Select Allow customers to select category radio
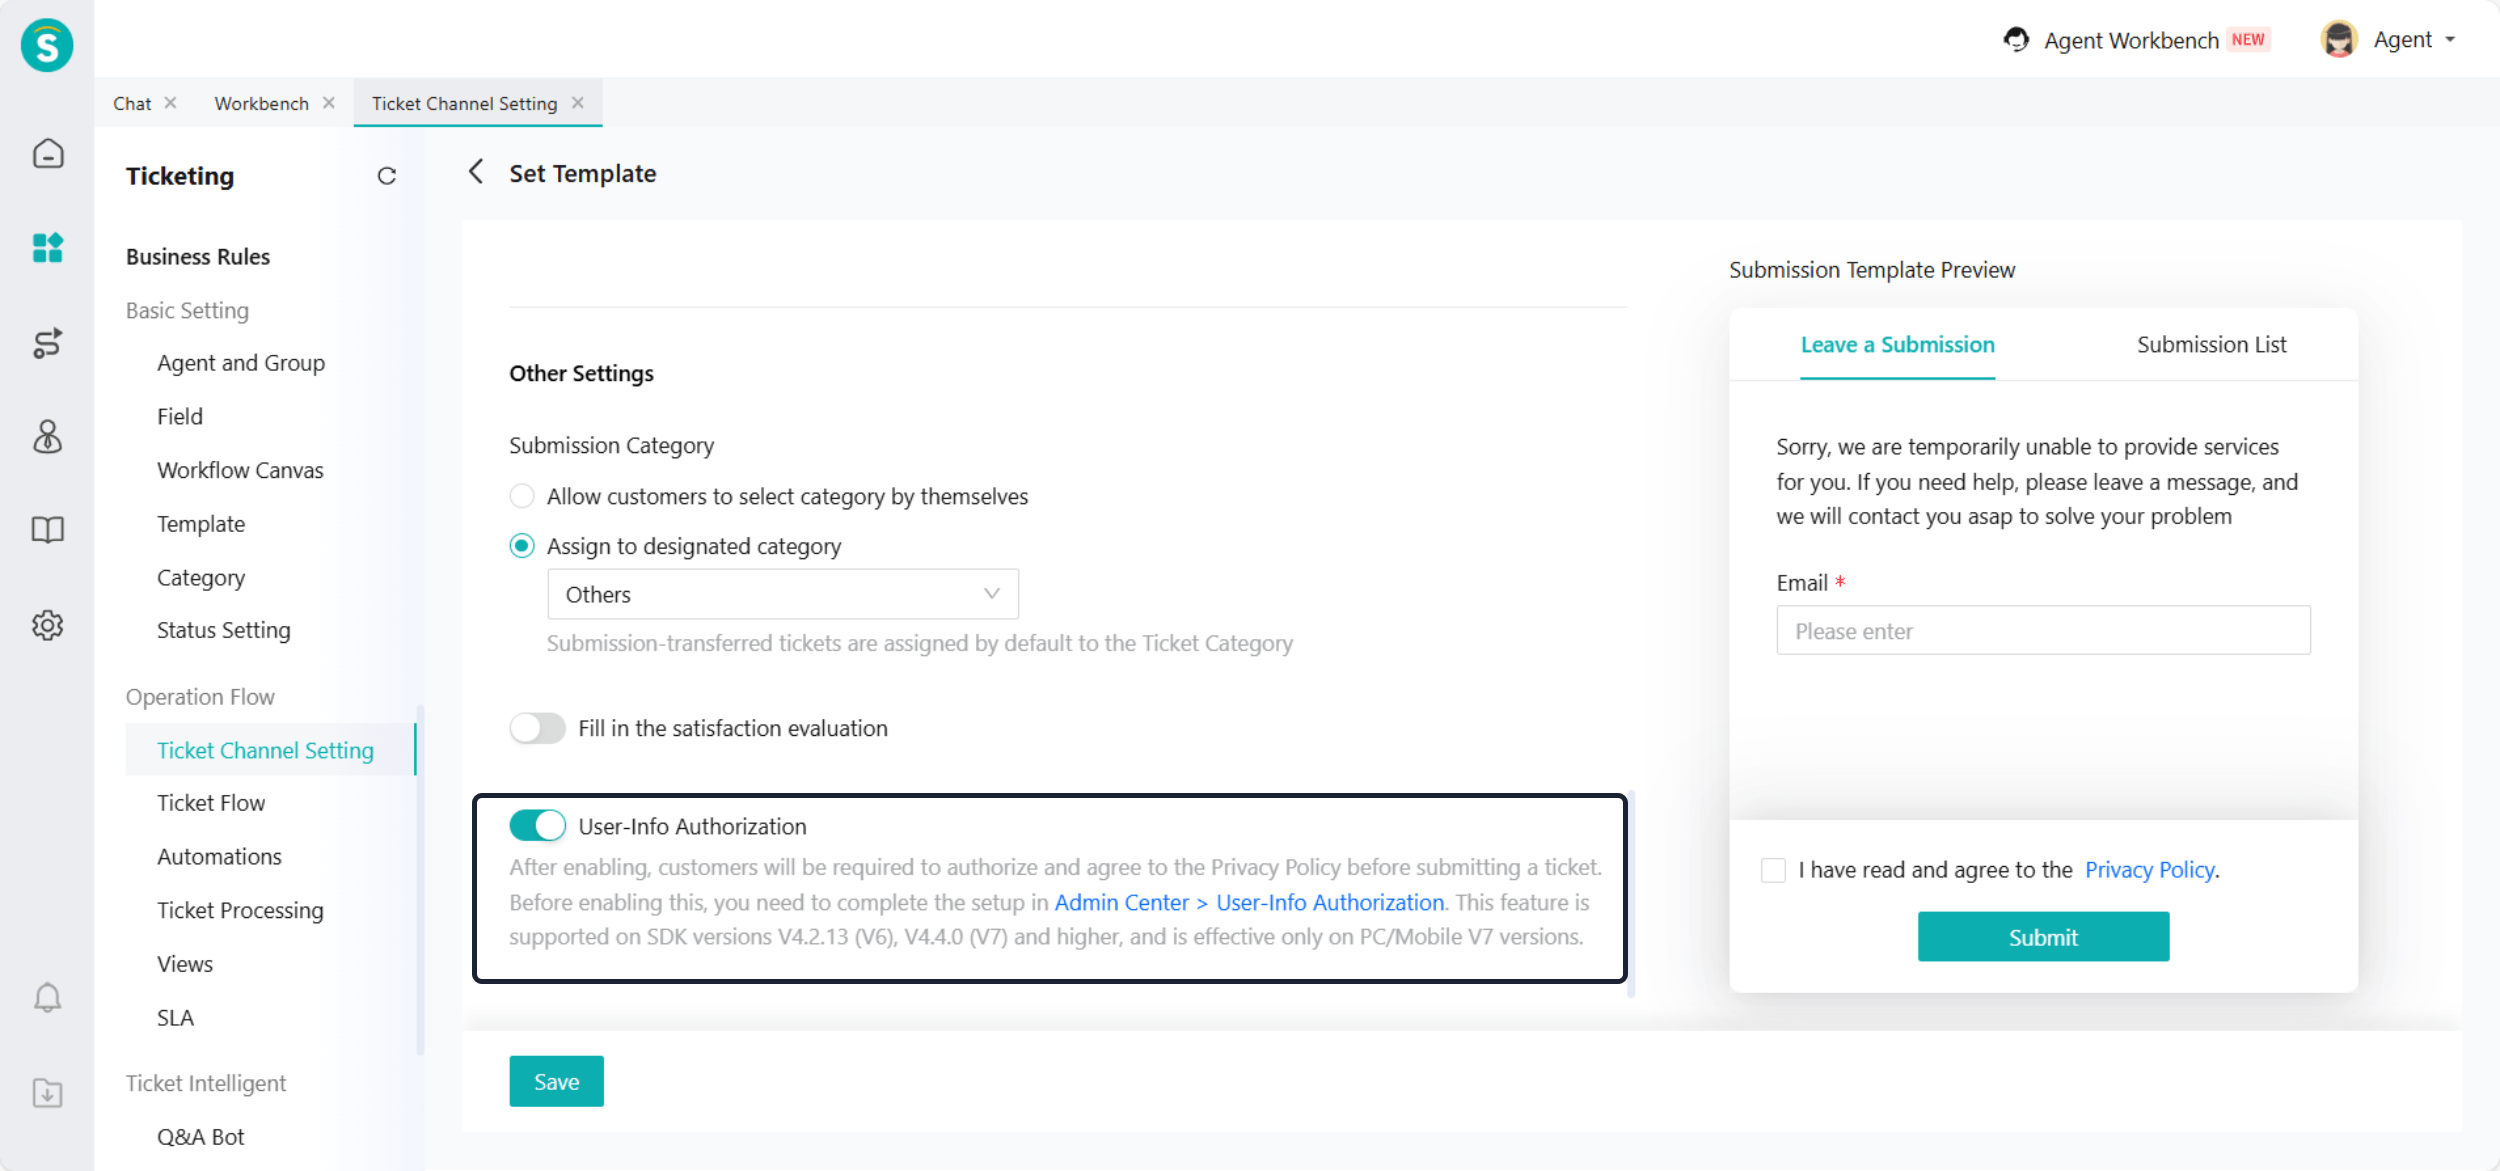The width and height of the screenshot is (2500, 1171). point(522,496)
